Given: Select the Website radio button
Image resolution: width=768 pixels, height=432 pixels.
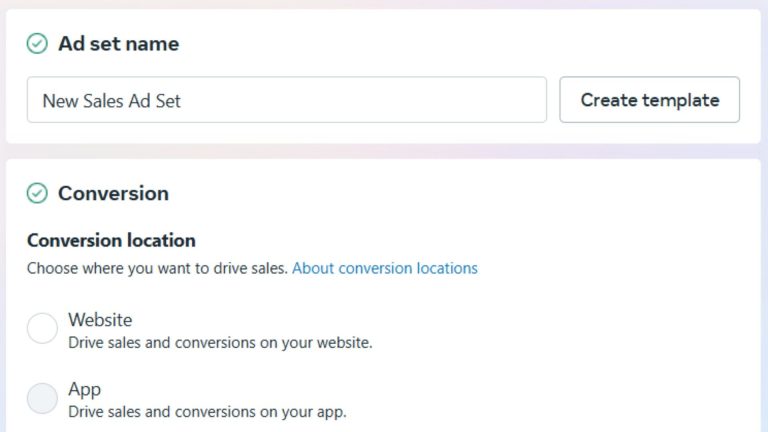Looking at the screenshot, I should pos(42,329).
